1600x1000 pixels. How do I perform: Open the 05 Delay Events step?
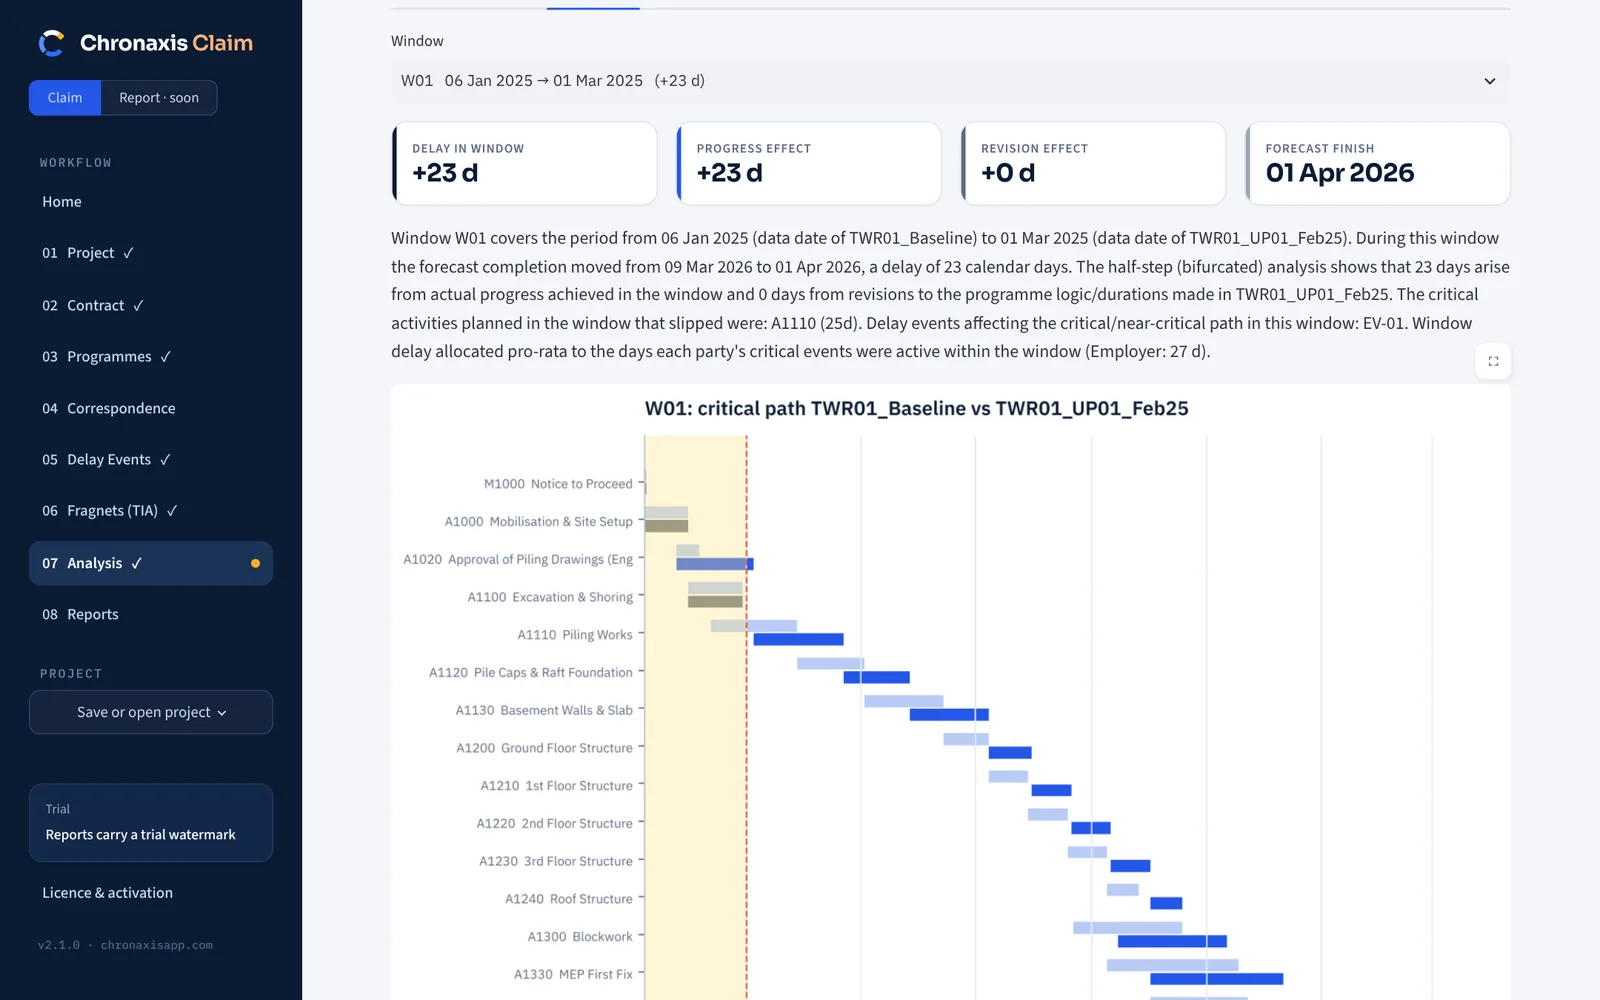(x=151, y=460)
